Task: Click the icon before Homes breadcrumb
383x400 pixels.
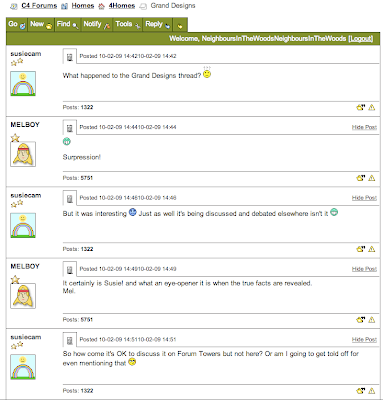Action: tap(65, 6)
